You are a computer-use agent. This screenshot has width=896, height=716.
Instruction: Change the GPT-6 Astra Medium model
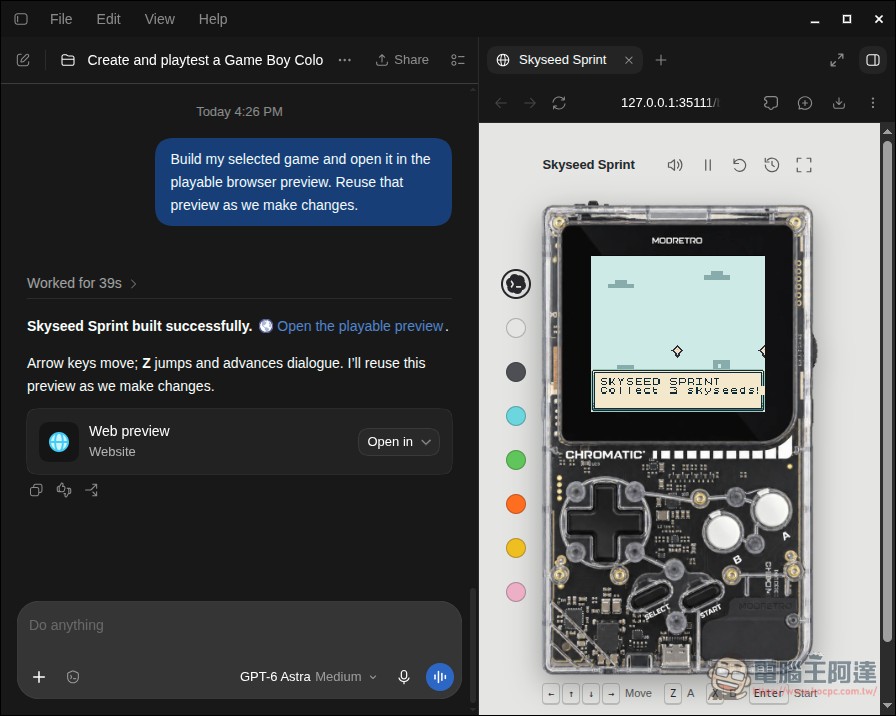coord(308,677)
